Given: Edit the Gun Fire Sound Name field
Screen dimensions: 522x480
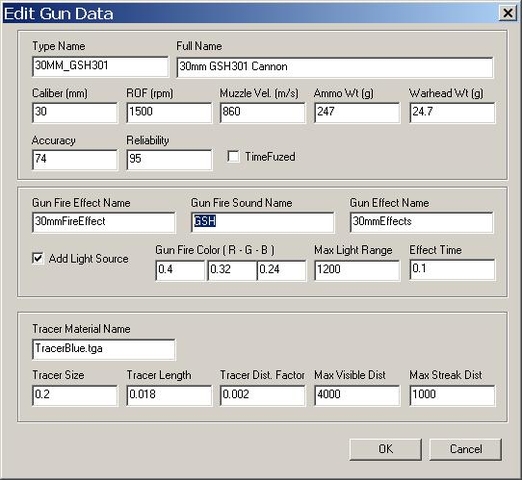Looking at the screenshot, I should click(262, 222).
